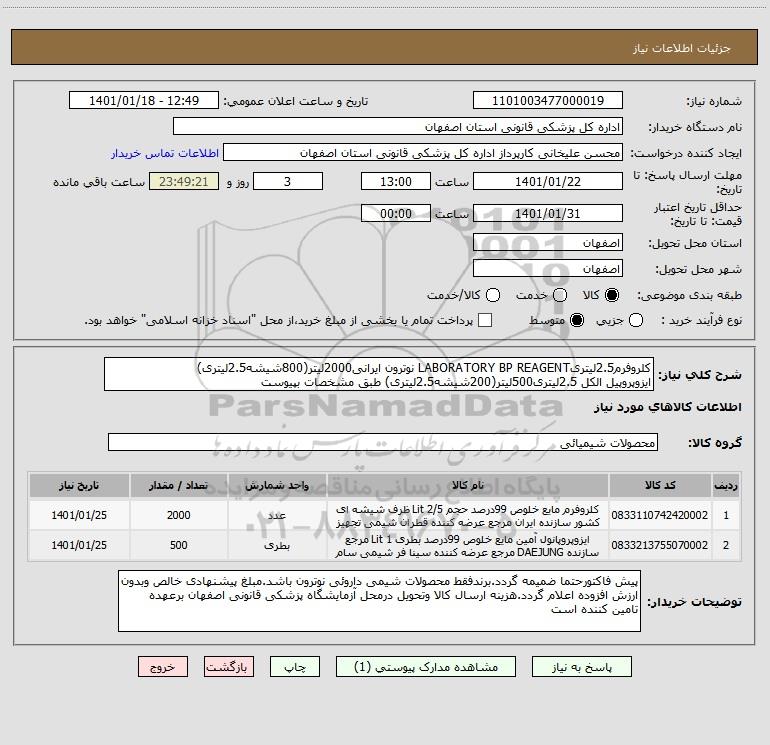Click product code 0833213755070002

click(x=660, y=545)
